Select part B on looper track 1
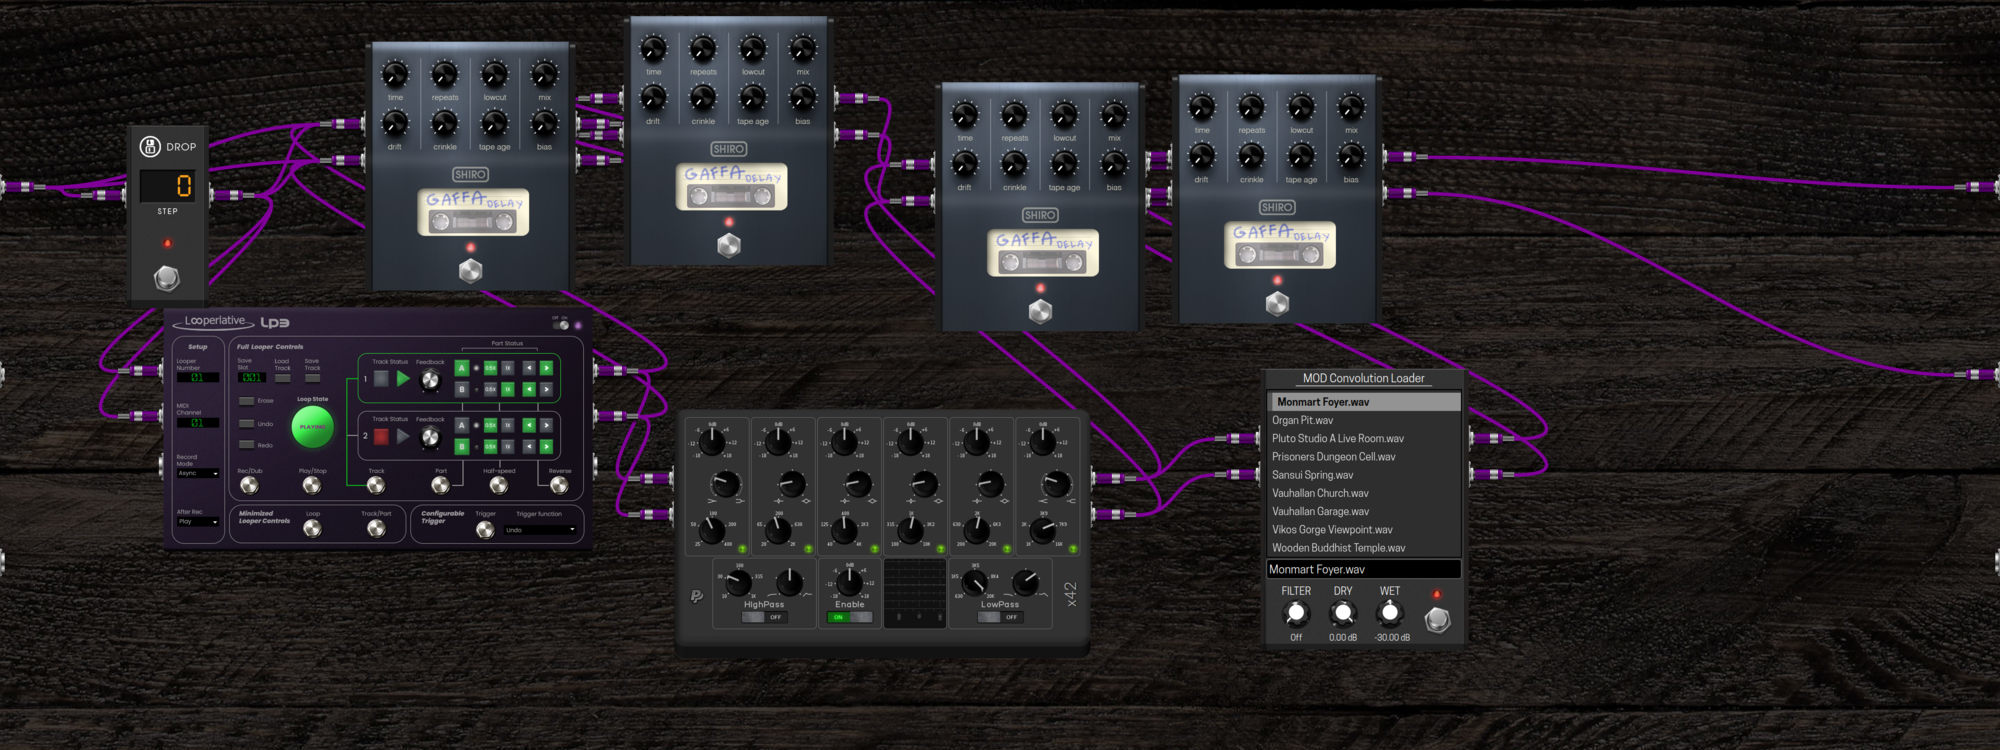 pos(462,389)
